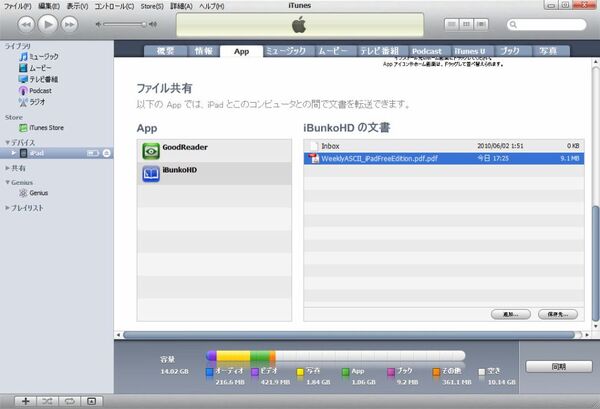The image size is (600, 409).
Task: Open the ヘルプ(H) menu
Action: (x=211, y=6)
